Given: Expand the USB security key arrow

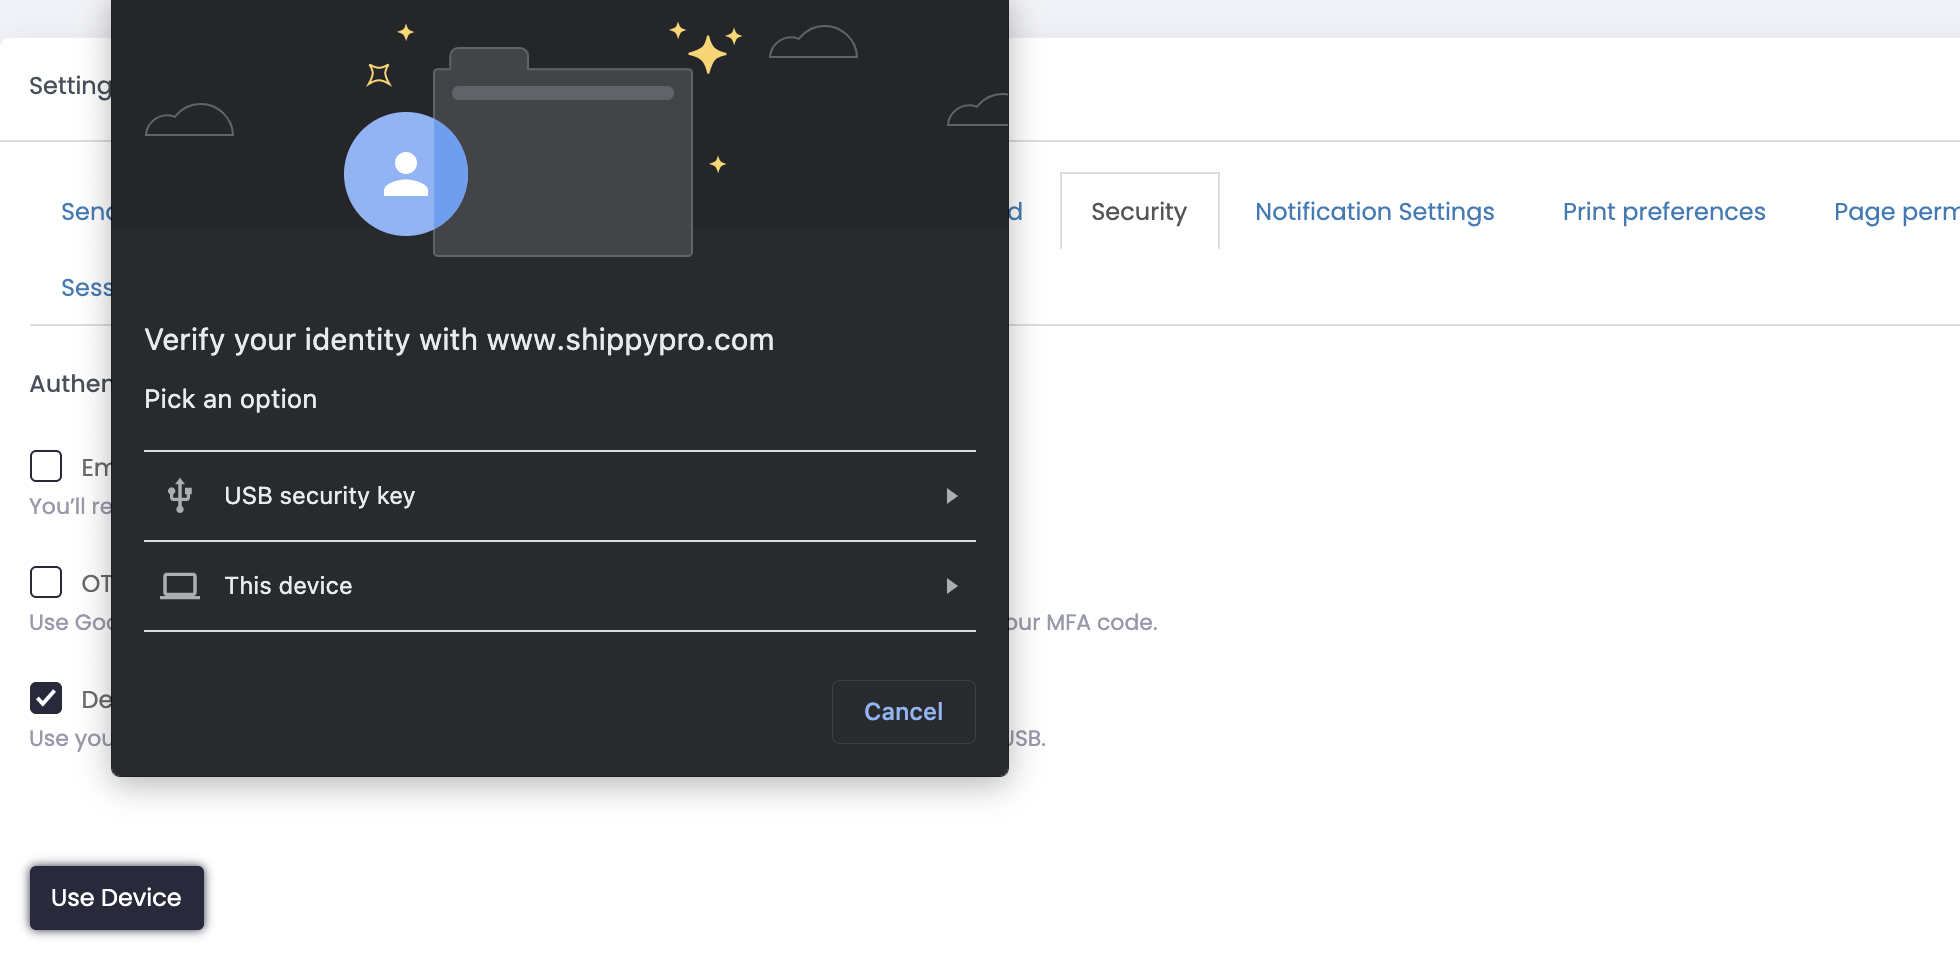Looking at the screenshot, I should pyautogui.click(x=952, y=496).
